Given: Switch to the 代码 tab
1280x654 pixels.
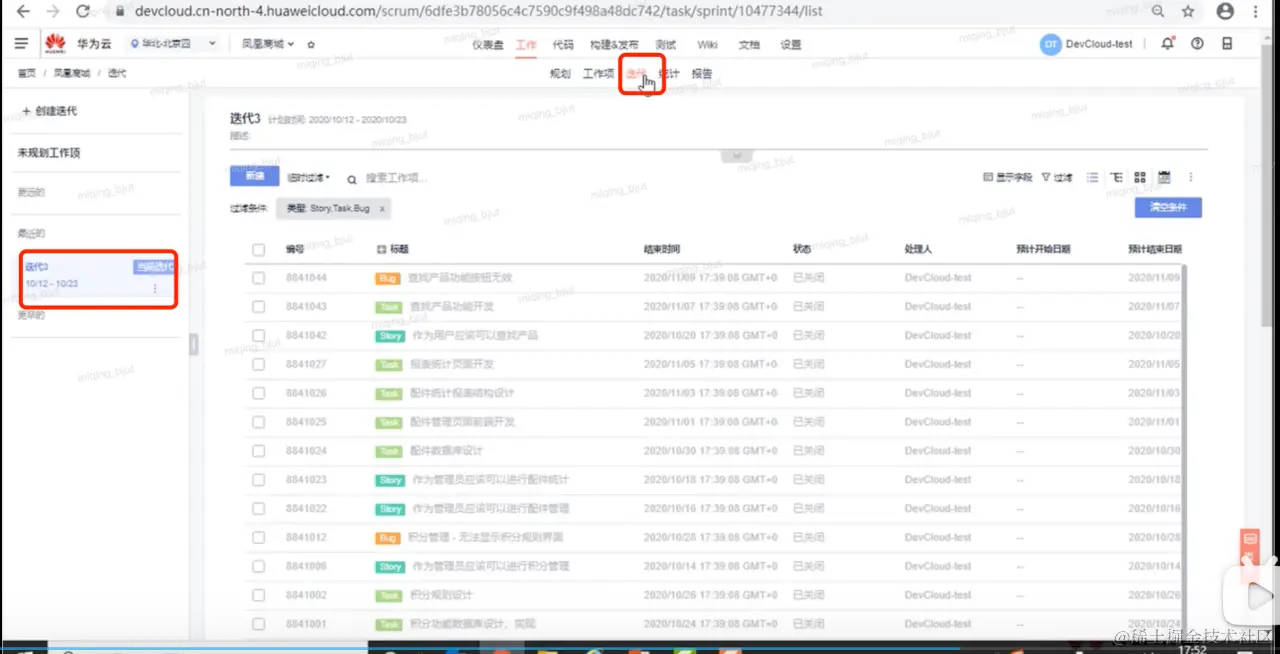Looking at the screenshot, I should 563,45.
